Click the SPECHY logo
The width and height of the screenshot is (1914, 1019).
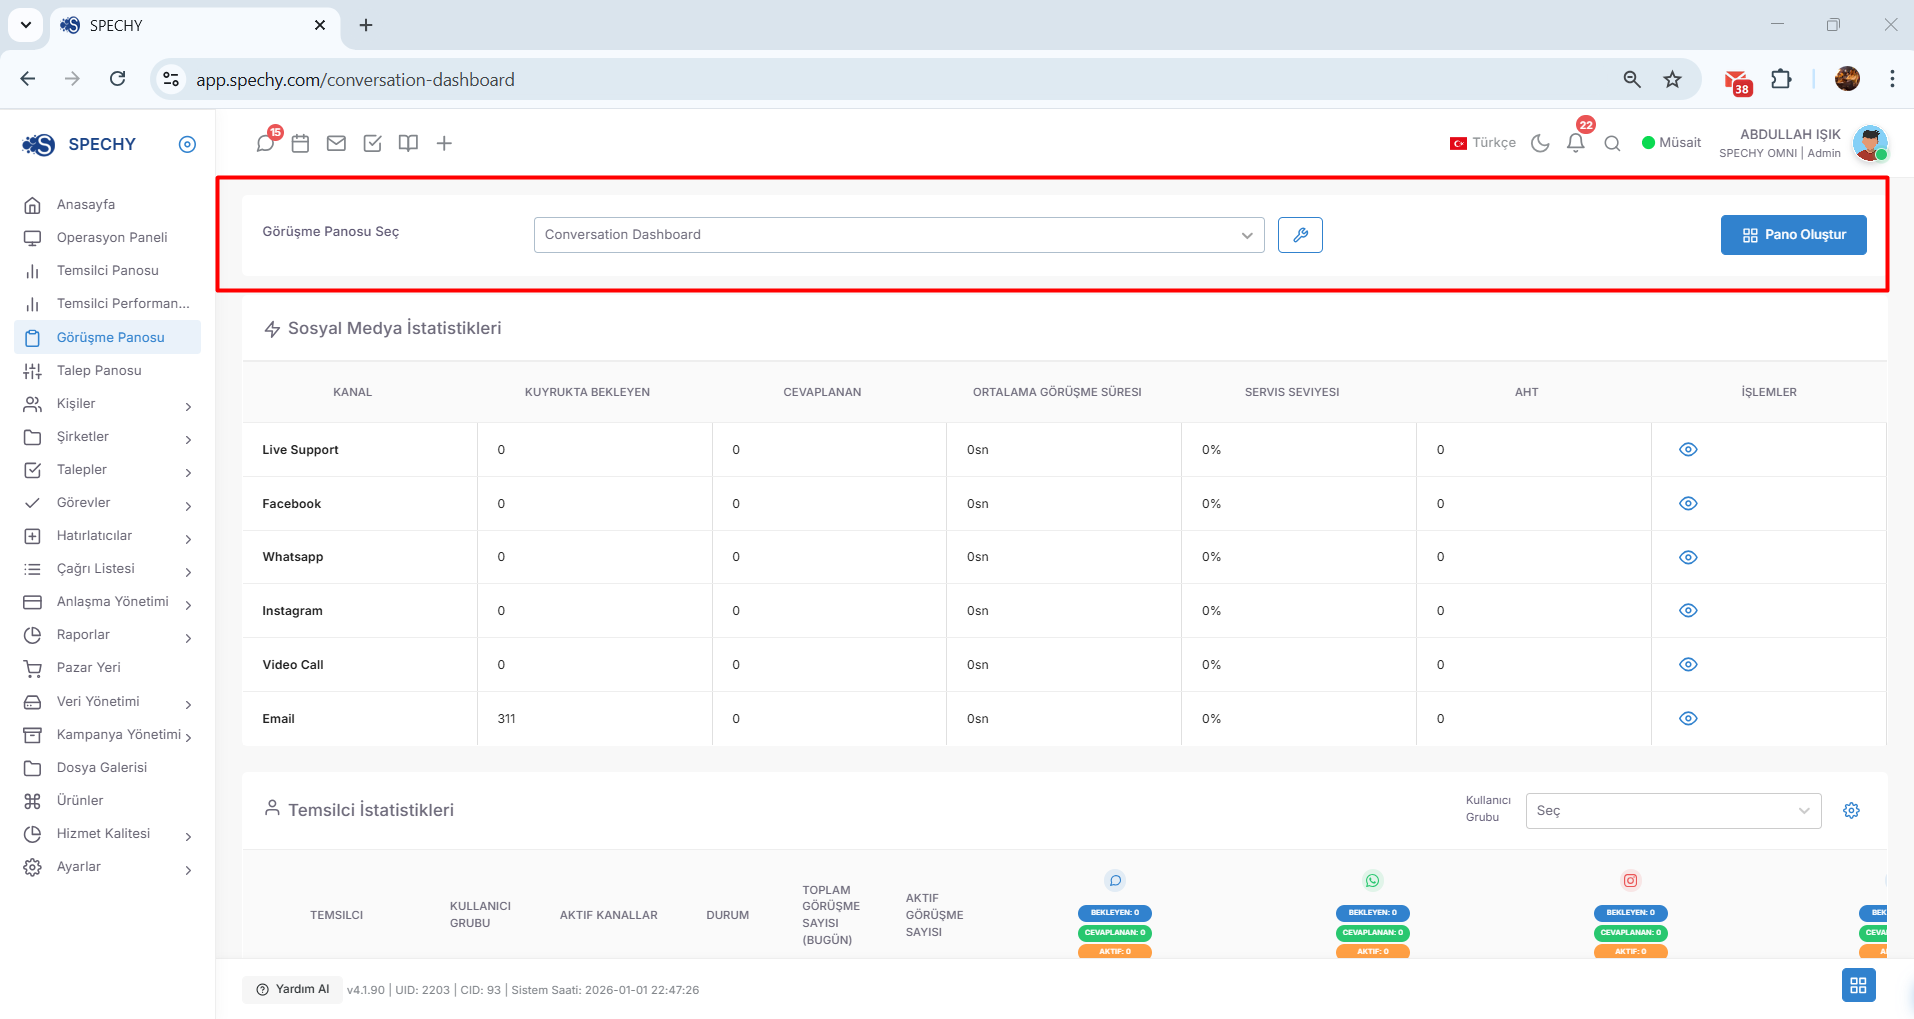[x=79, y=144]
